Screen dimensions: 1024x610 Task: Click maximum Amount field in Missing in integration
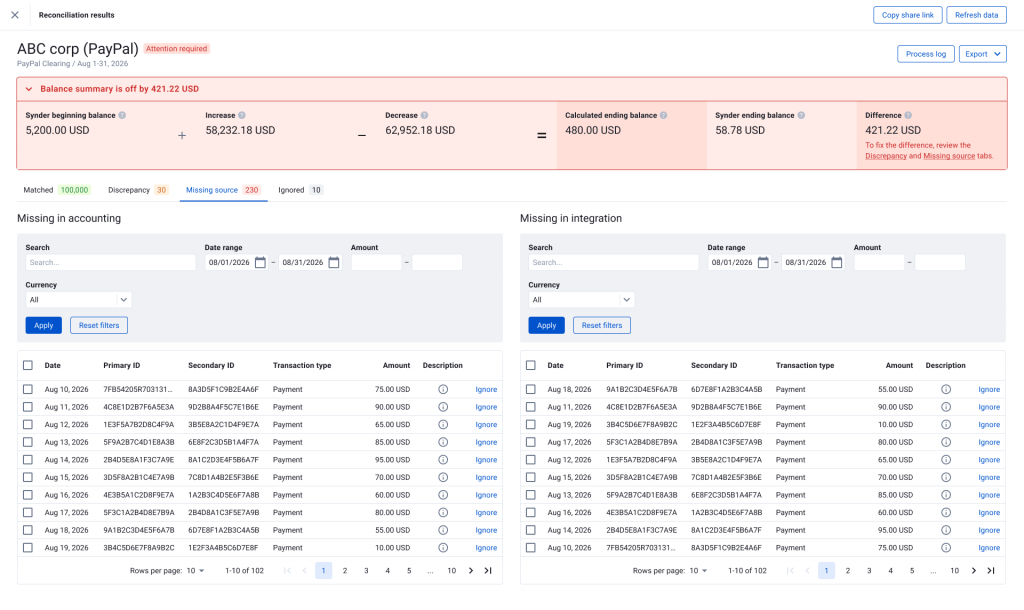940,263
